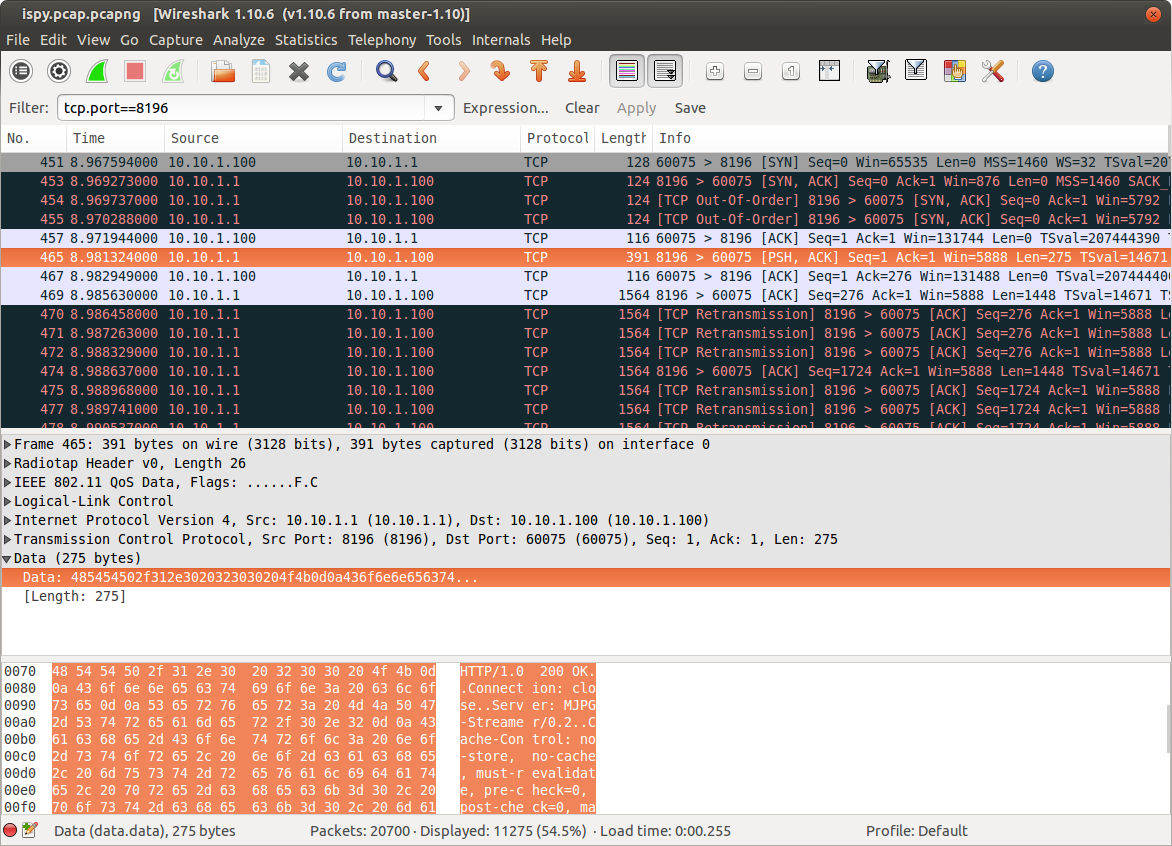Image resolution: width=1172 pixels, height=846 pixels.
Task: Edit display filter icon
Action: [916, 71]
